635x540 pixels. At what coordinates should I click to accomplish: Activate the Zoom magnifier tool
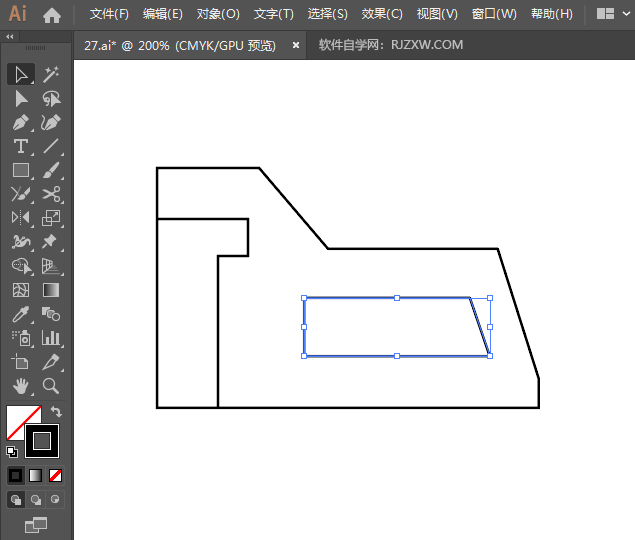click(x=51, y=385)
